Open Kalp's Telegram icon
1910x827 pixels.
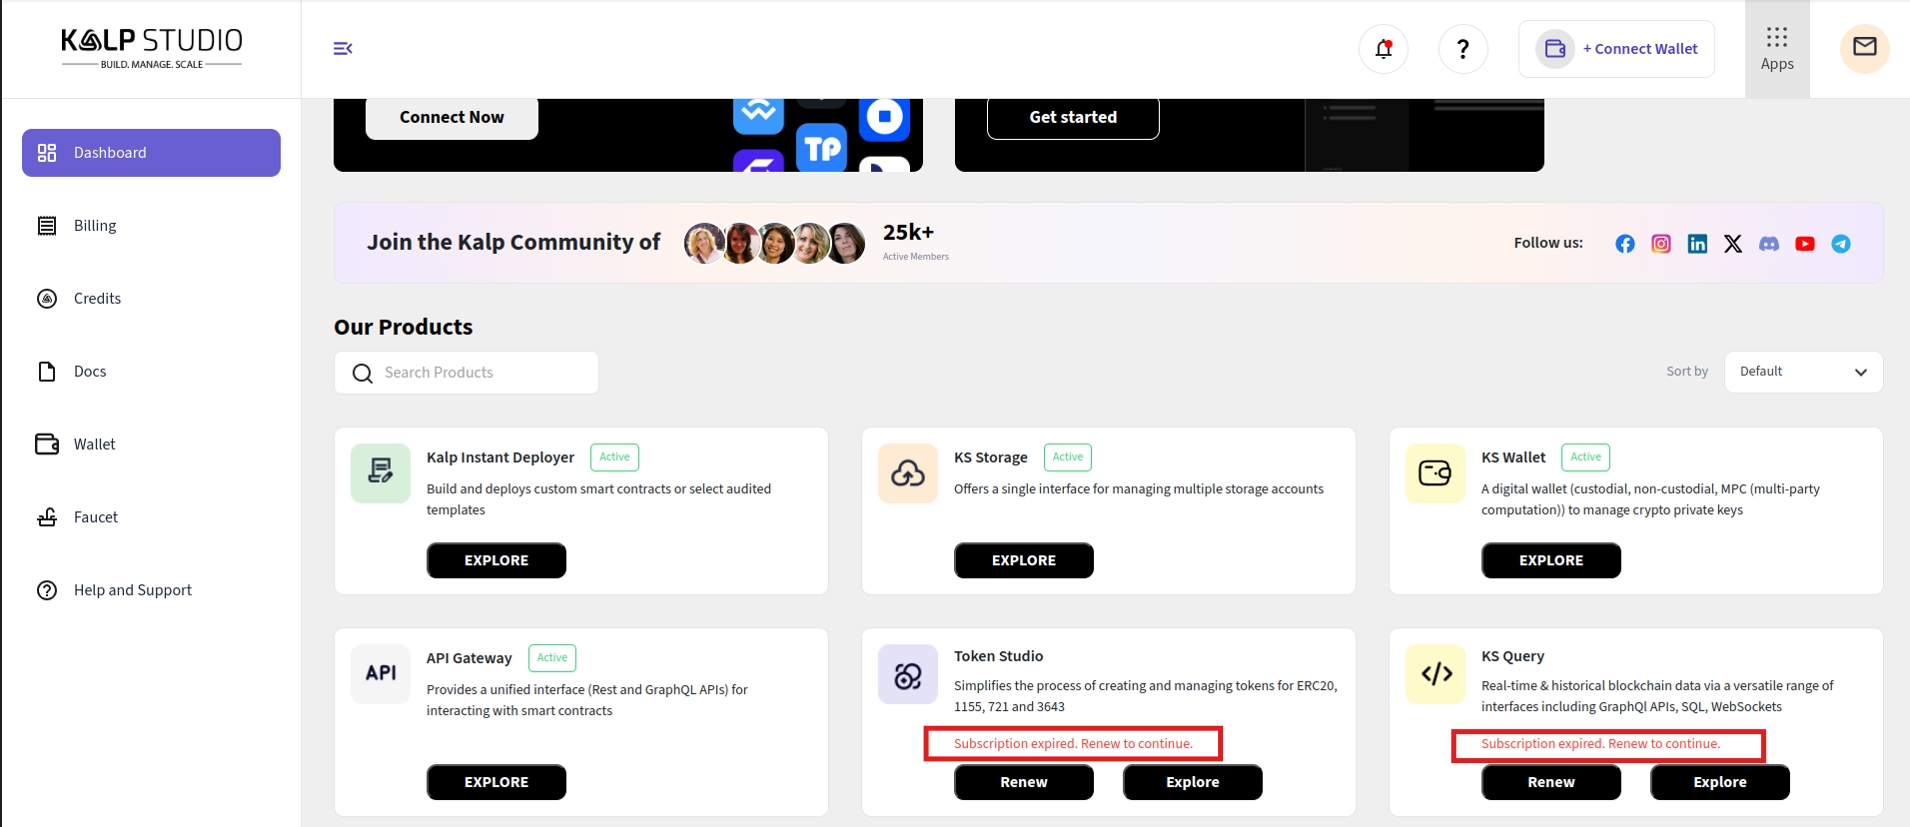[1841, 244]
